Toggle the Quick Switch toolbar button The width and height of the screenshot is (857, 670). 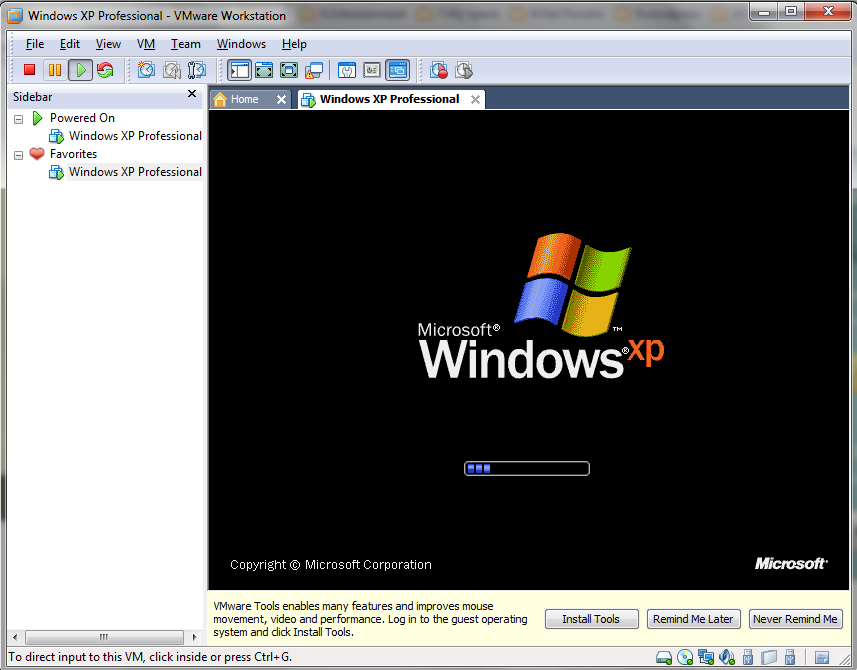264,70
